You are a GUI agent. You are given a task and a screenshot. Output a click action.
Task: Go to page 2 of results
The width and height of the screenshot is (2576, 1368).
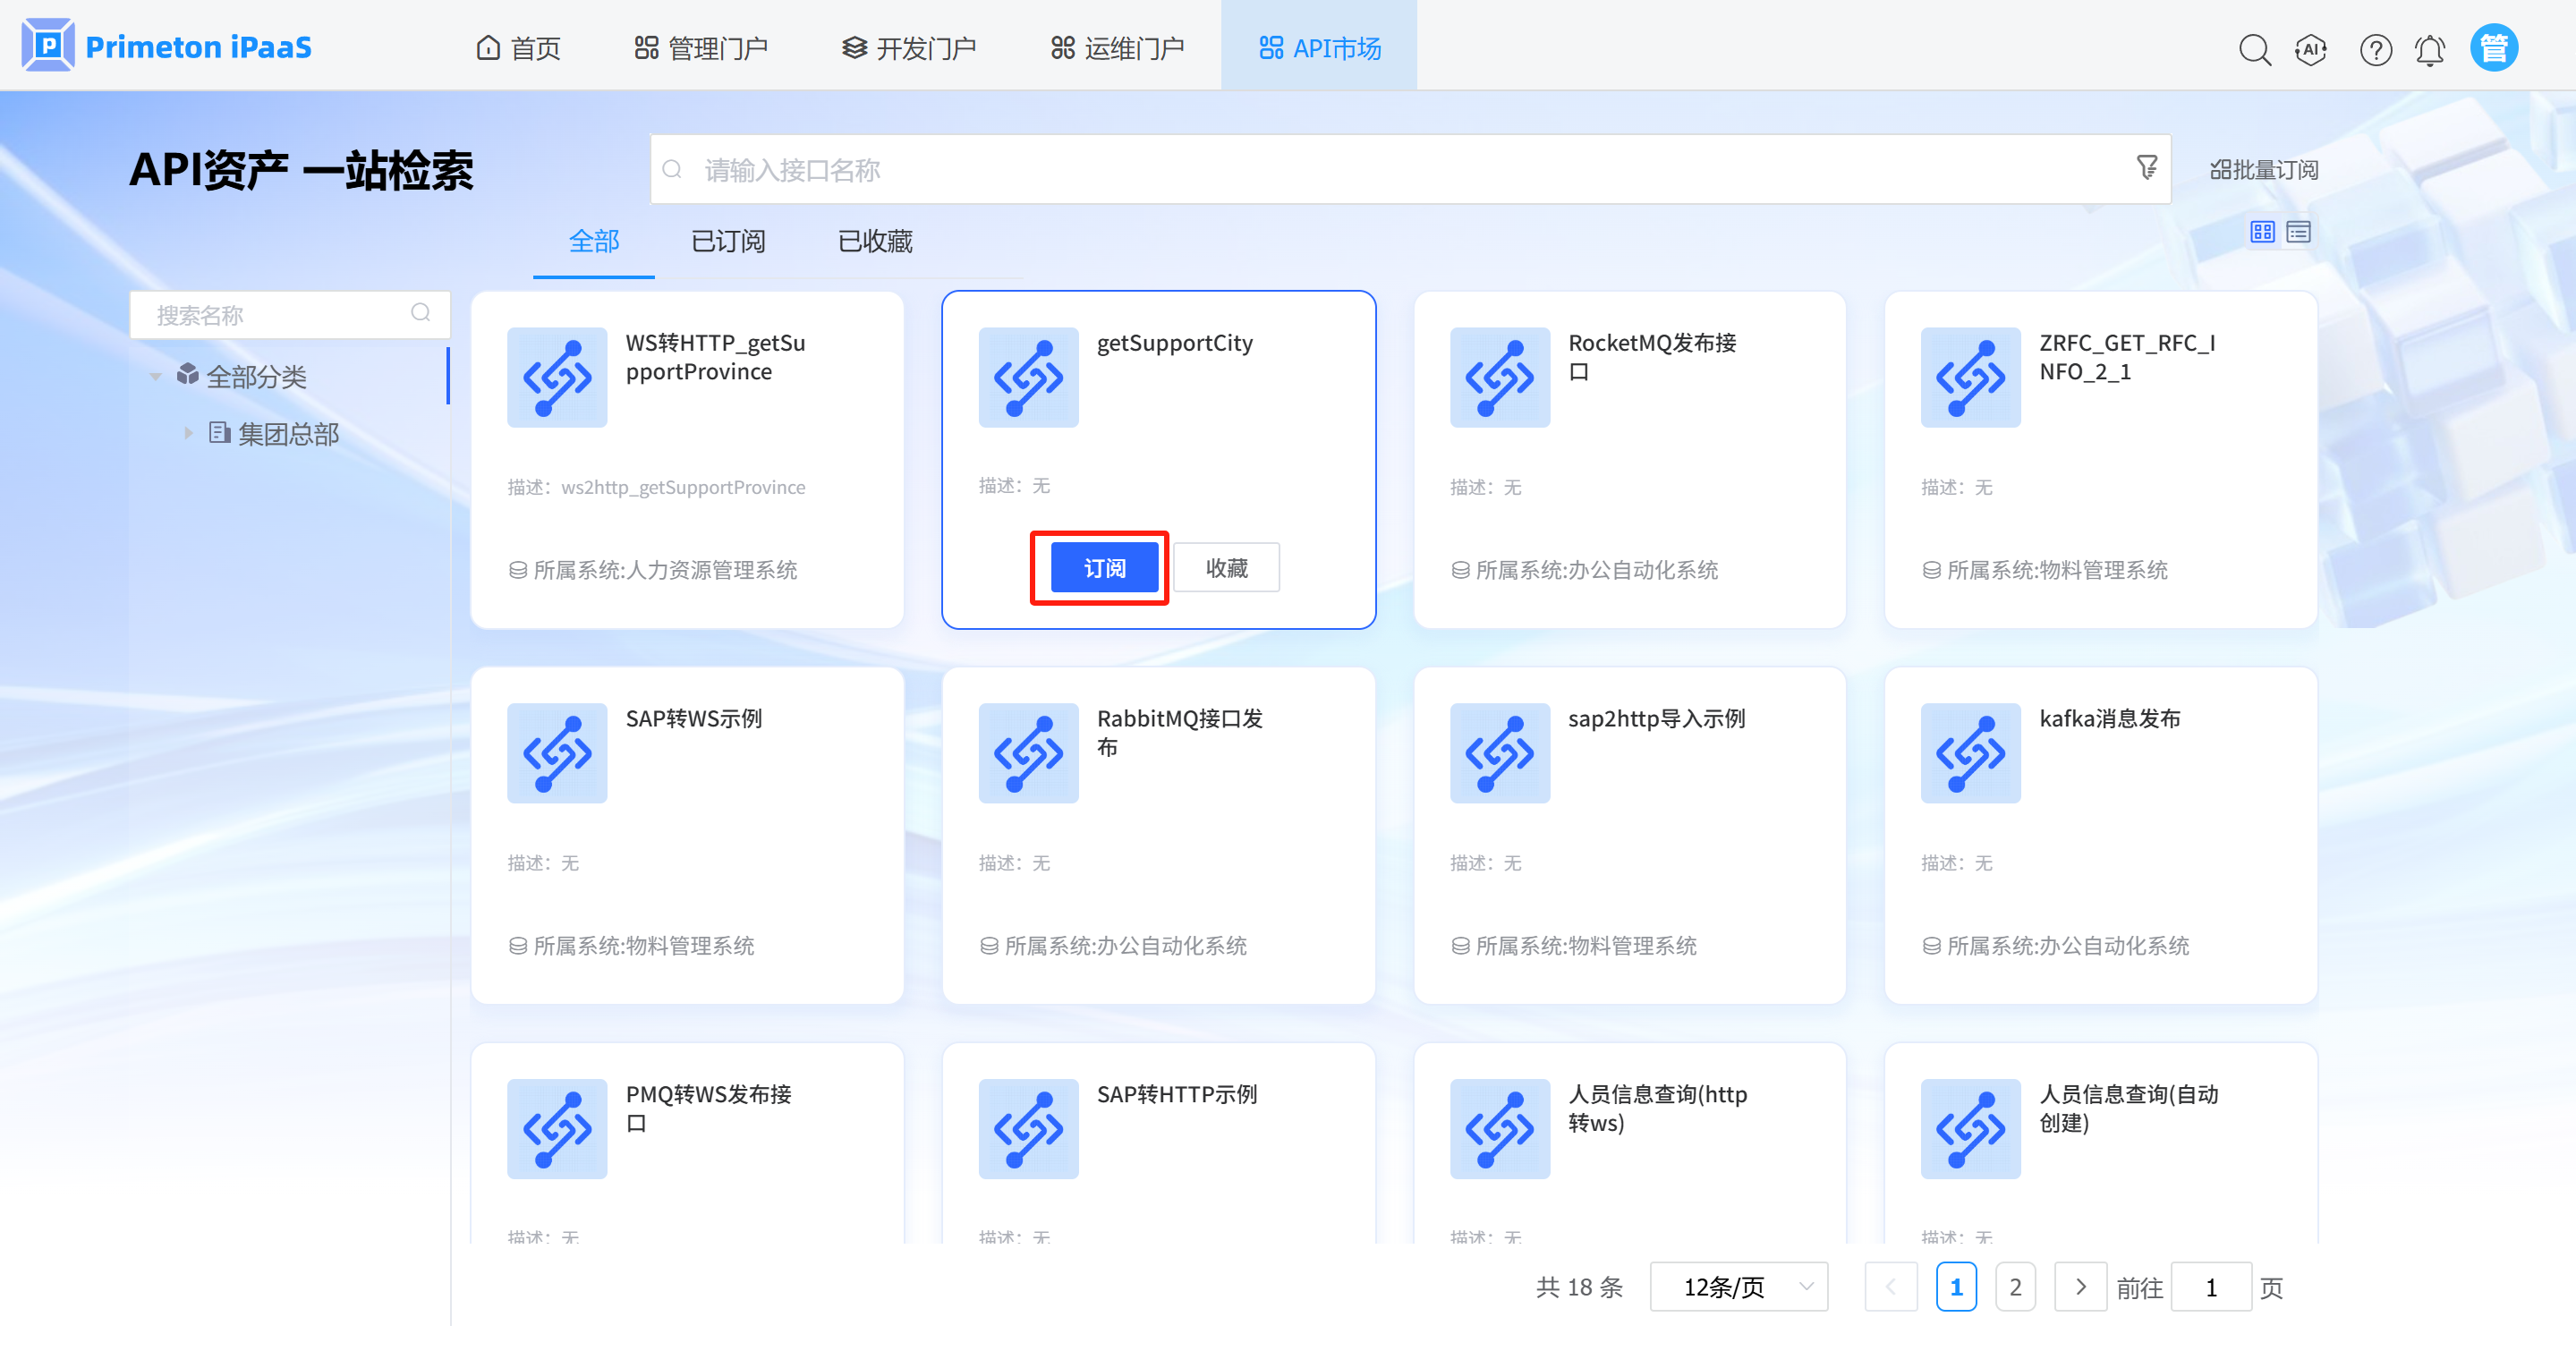[2015, 1287]
